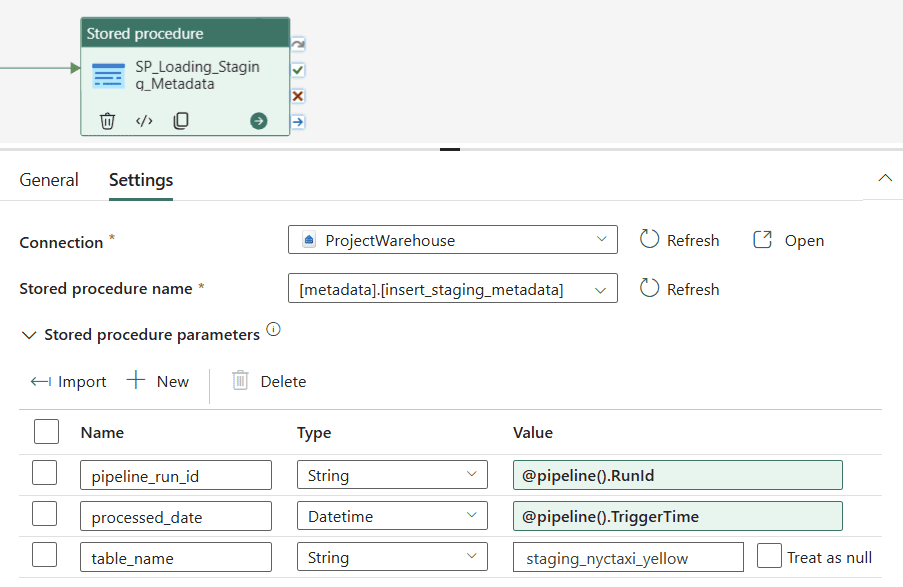Image resolution: width=903 pixels, height=587 pixels.
Task: Click the table_name name field
Action: (x=176, y=557)
